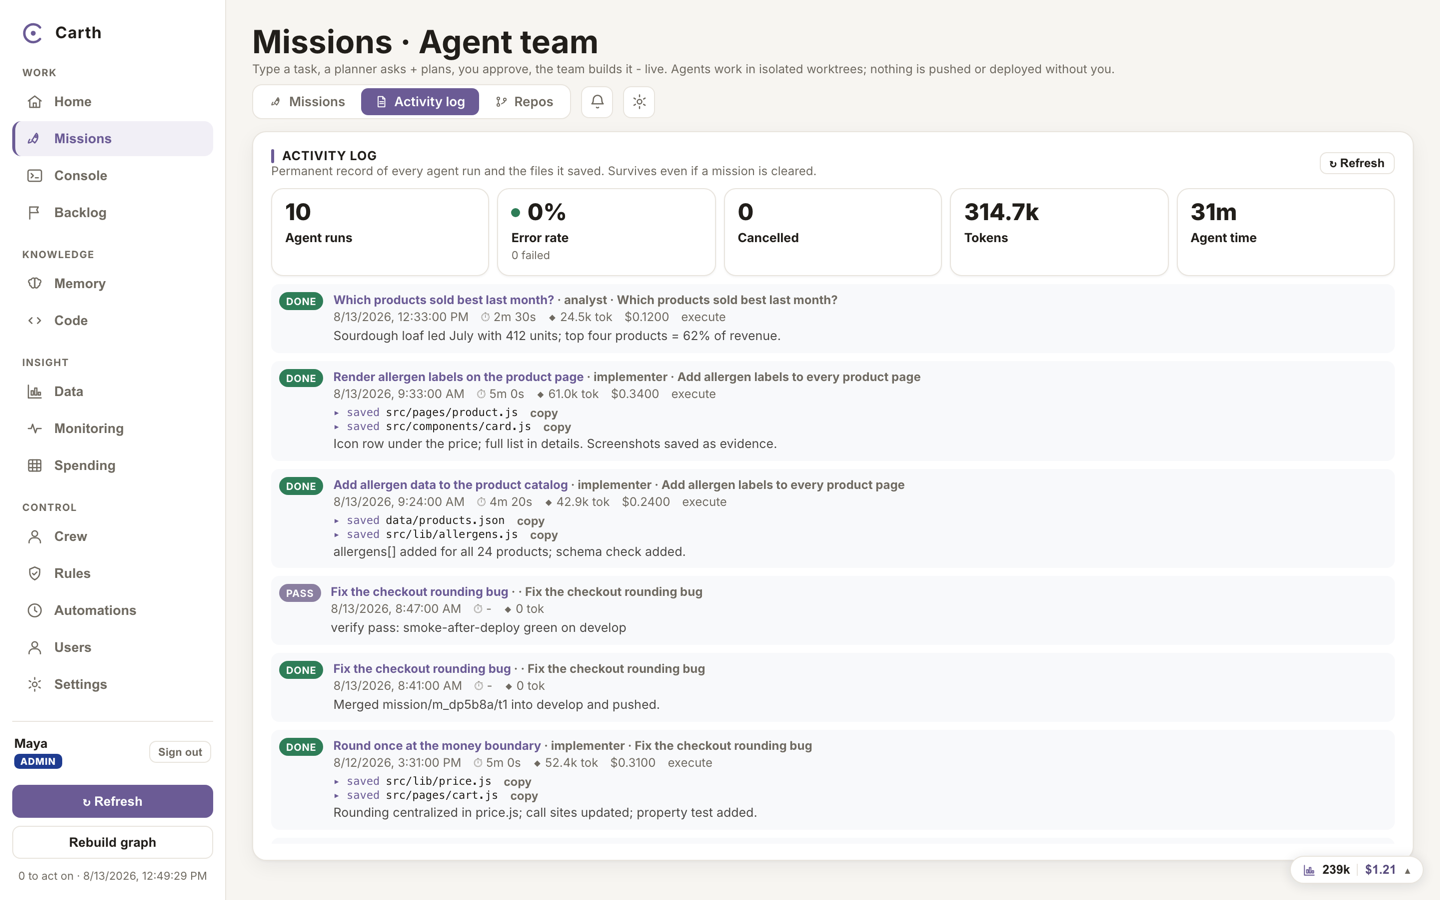Viewport: 1440px width, 900px height.
Task: Click the Carth logo icon
Action: pos(33,33)
